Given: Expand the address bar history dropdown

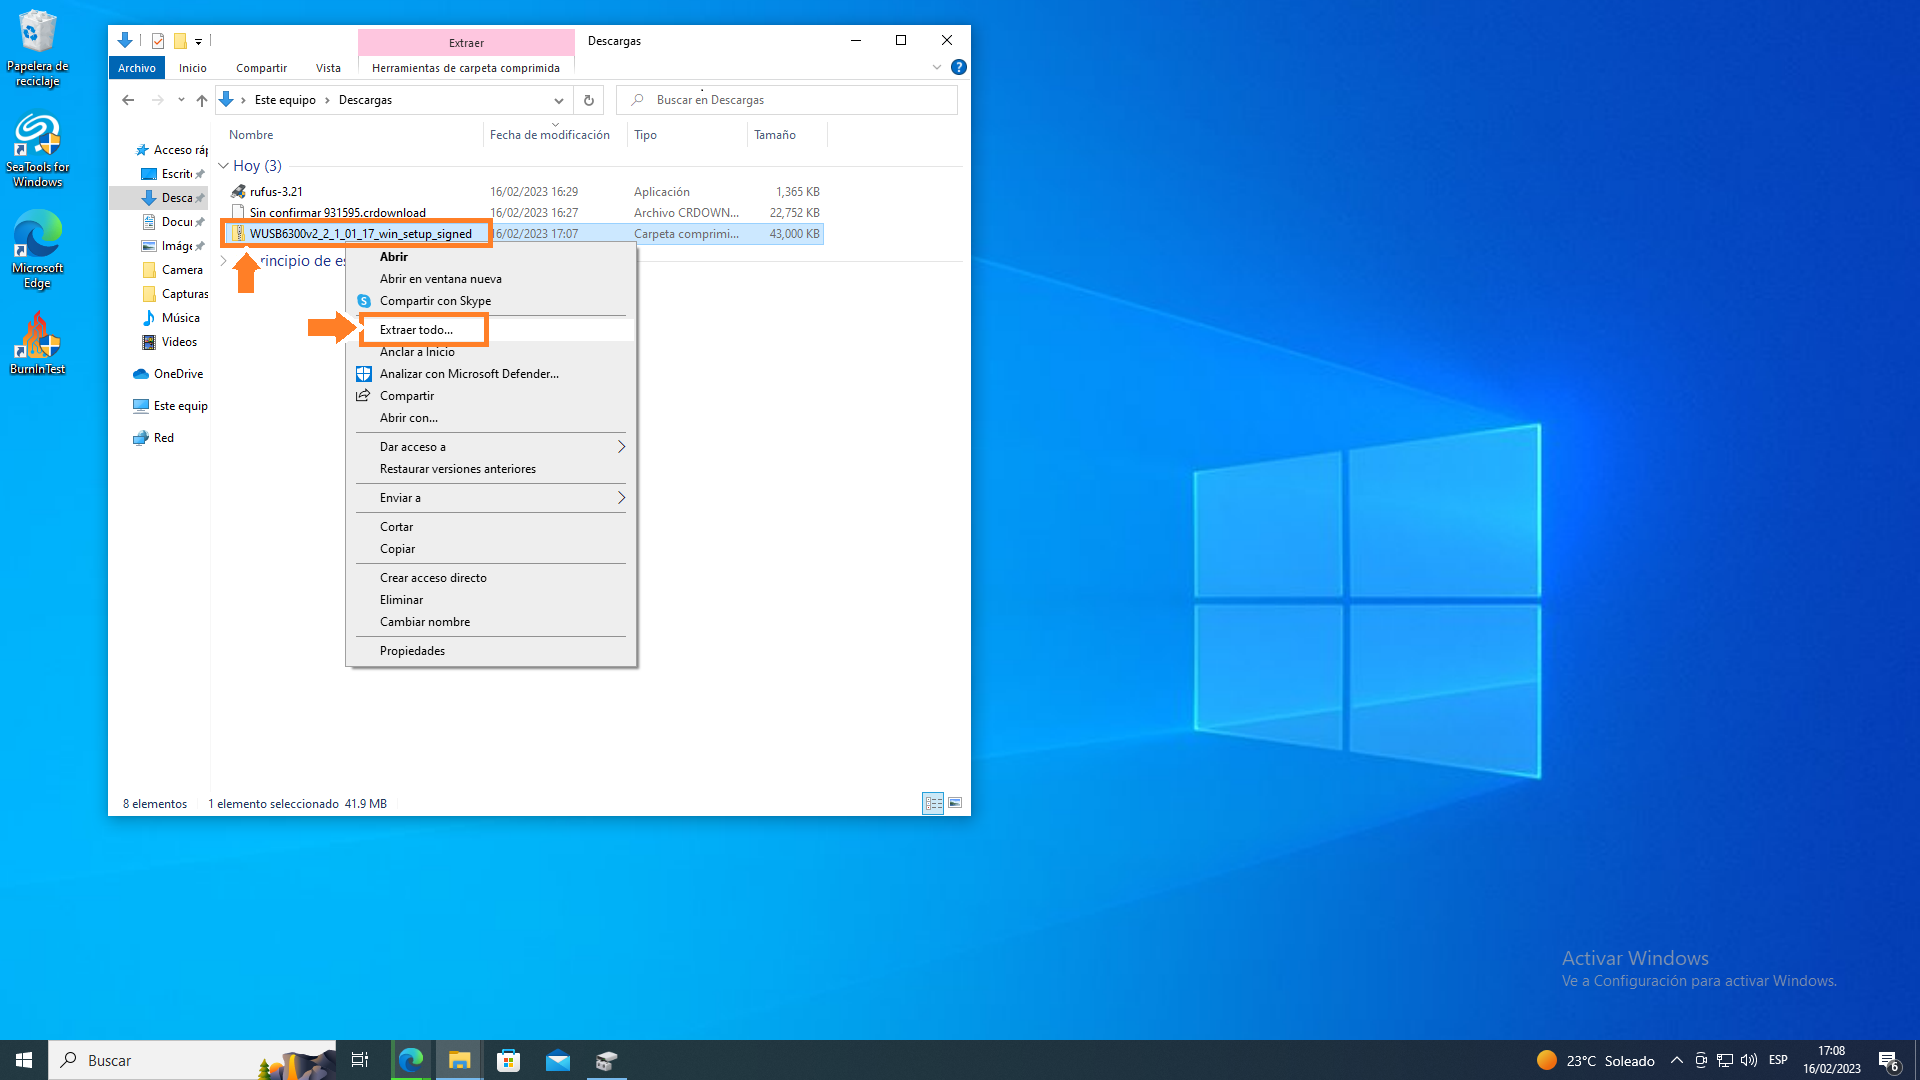Looking at the screenshot, I should (x=558, y=100).
